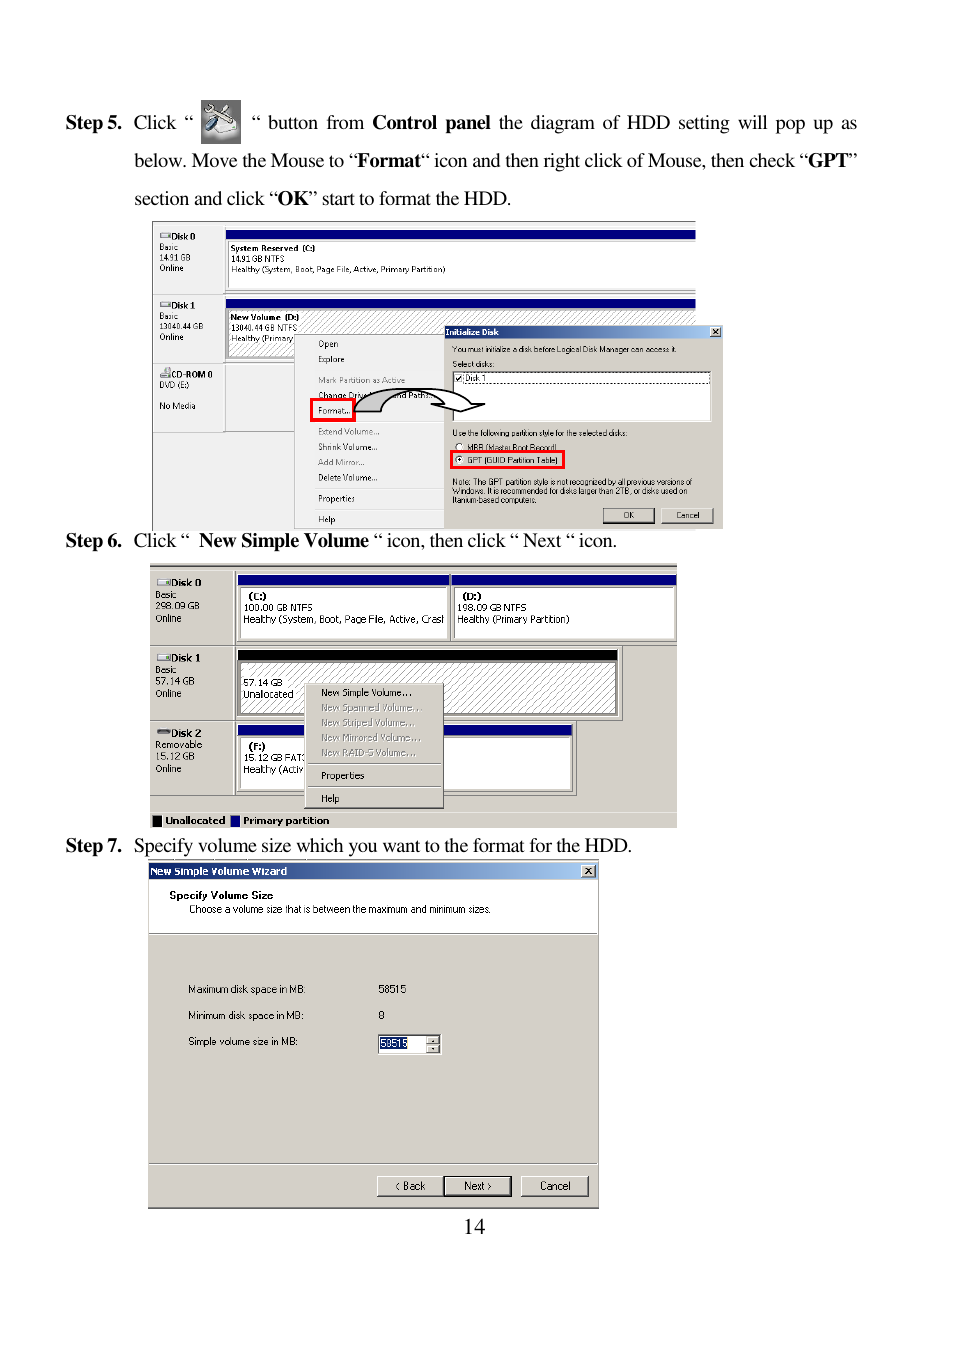The image size is (954, 1352).
Task: Select Disk 0 icon in first disk diagram
Action: tap(165, 237)
